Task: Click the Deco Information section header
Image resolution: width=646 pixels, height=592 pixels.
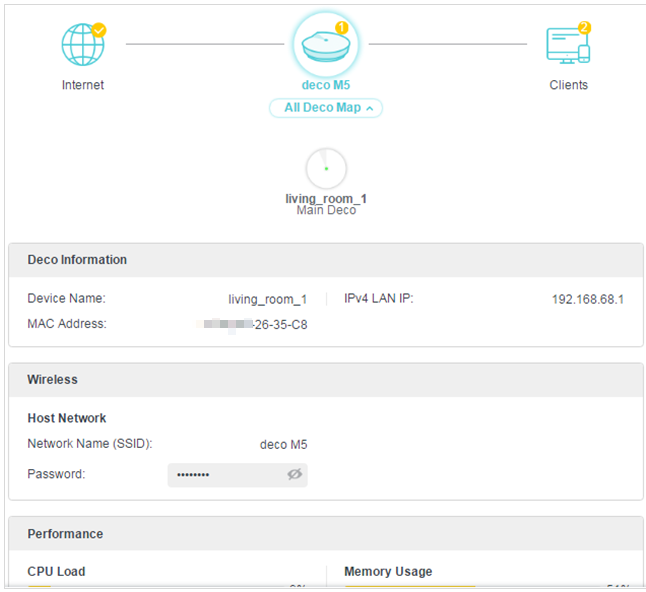Action: (326, 260)
